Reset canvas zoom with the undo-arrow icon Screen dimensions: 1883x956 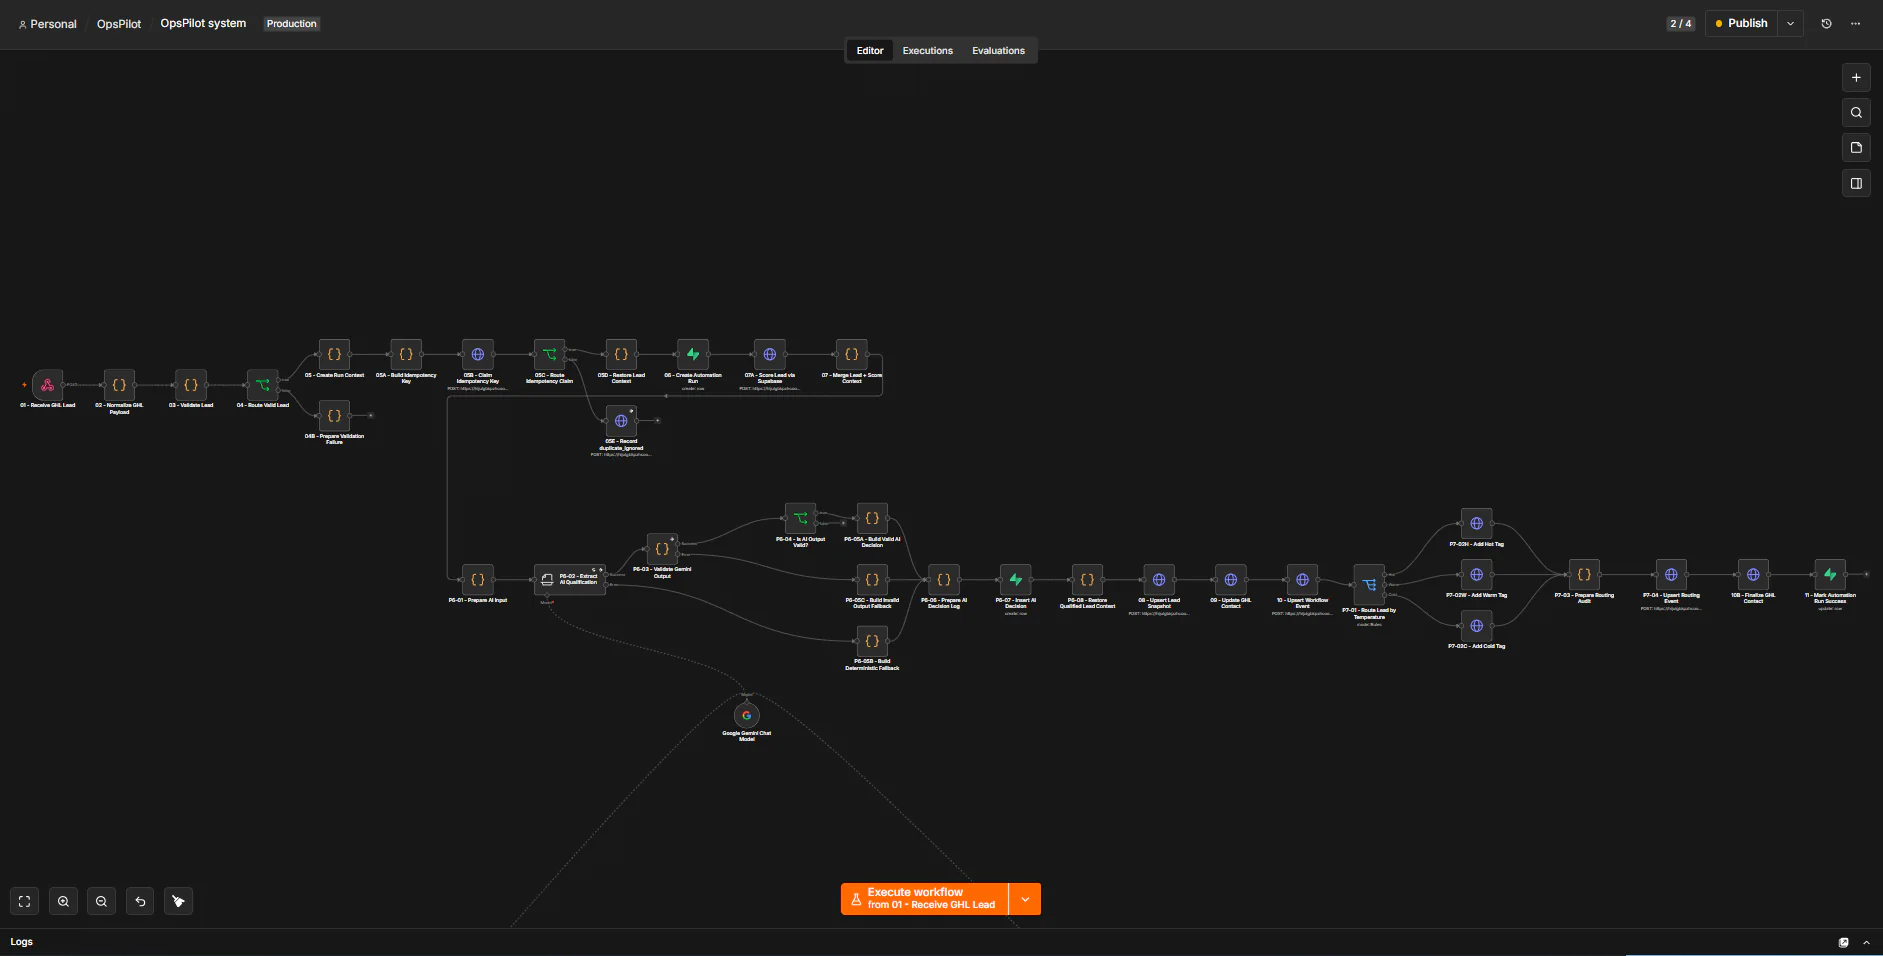tap(140, 901)
